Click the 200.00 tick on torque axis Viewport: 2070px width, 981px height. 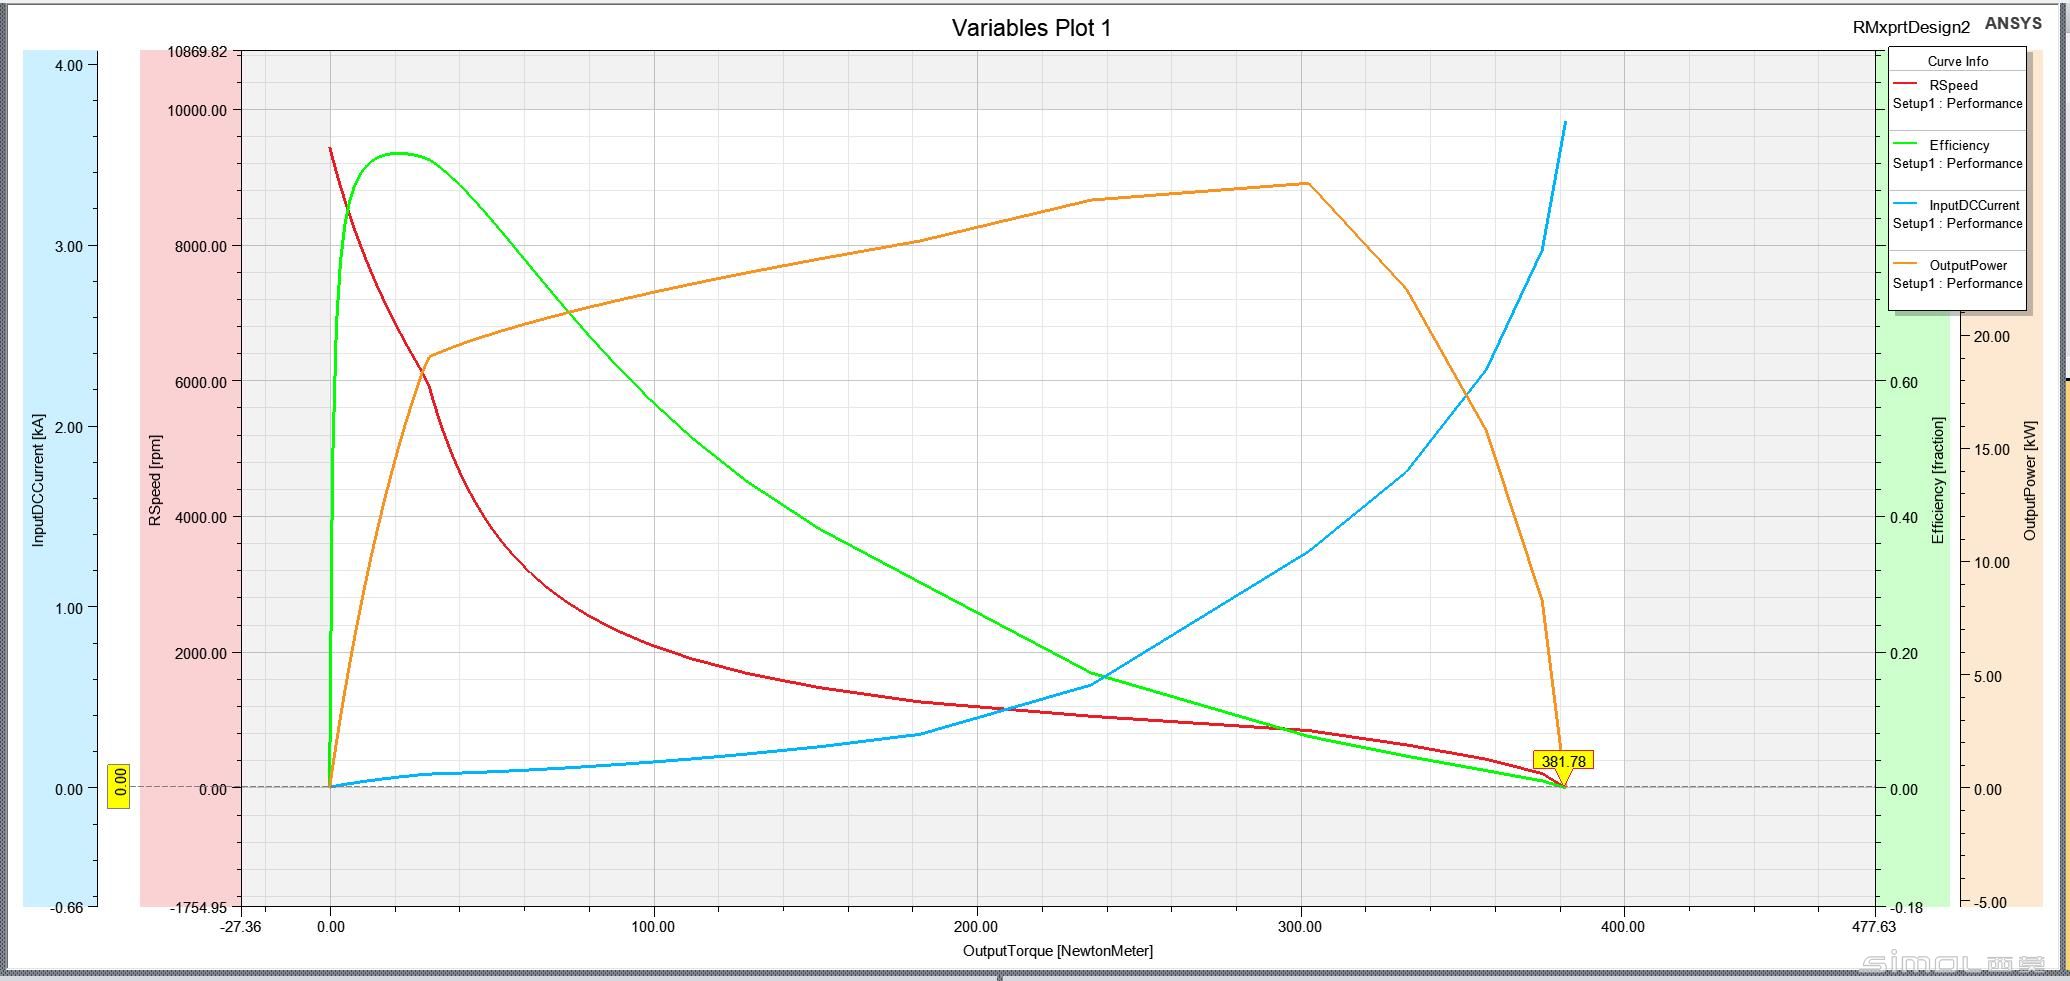(976, 926)
